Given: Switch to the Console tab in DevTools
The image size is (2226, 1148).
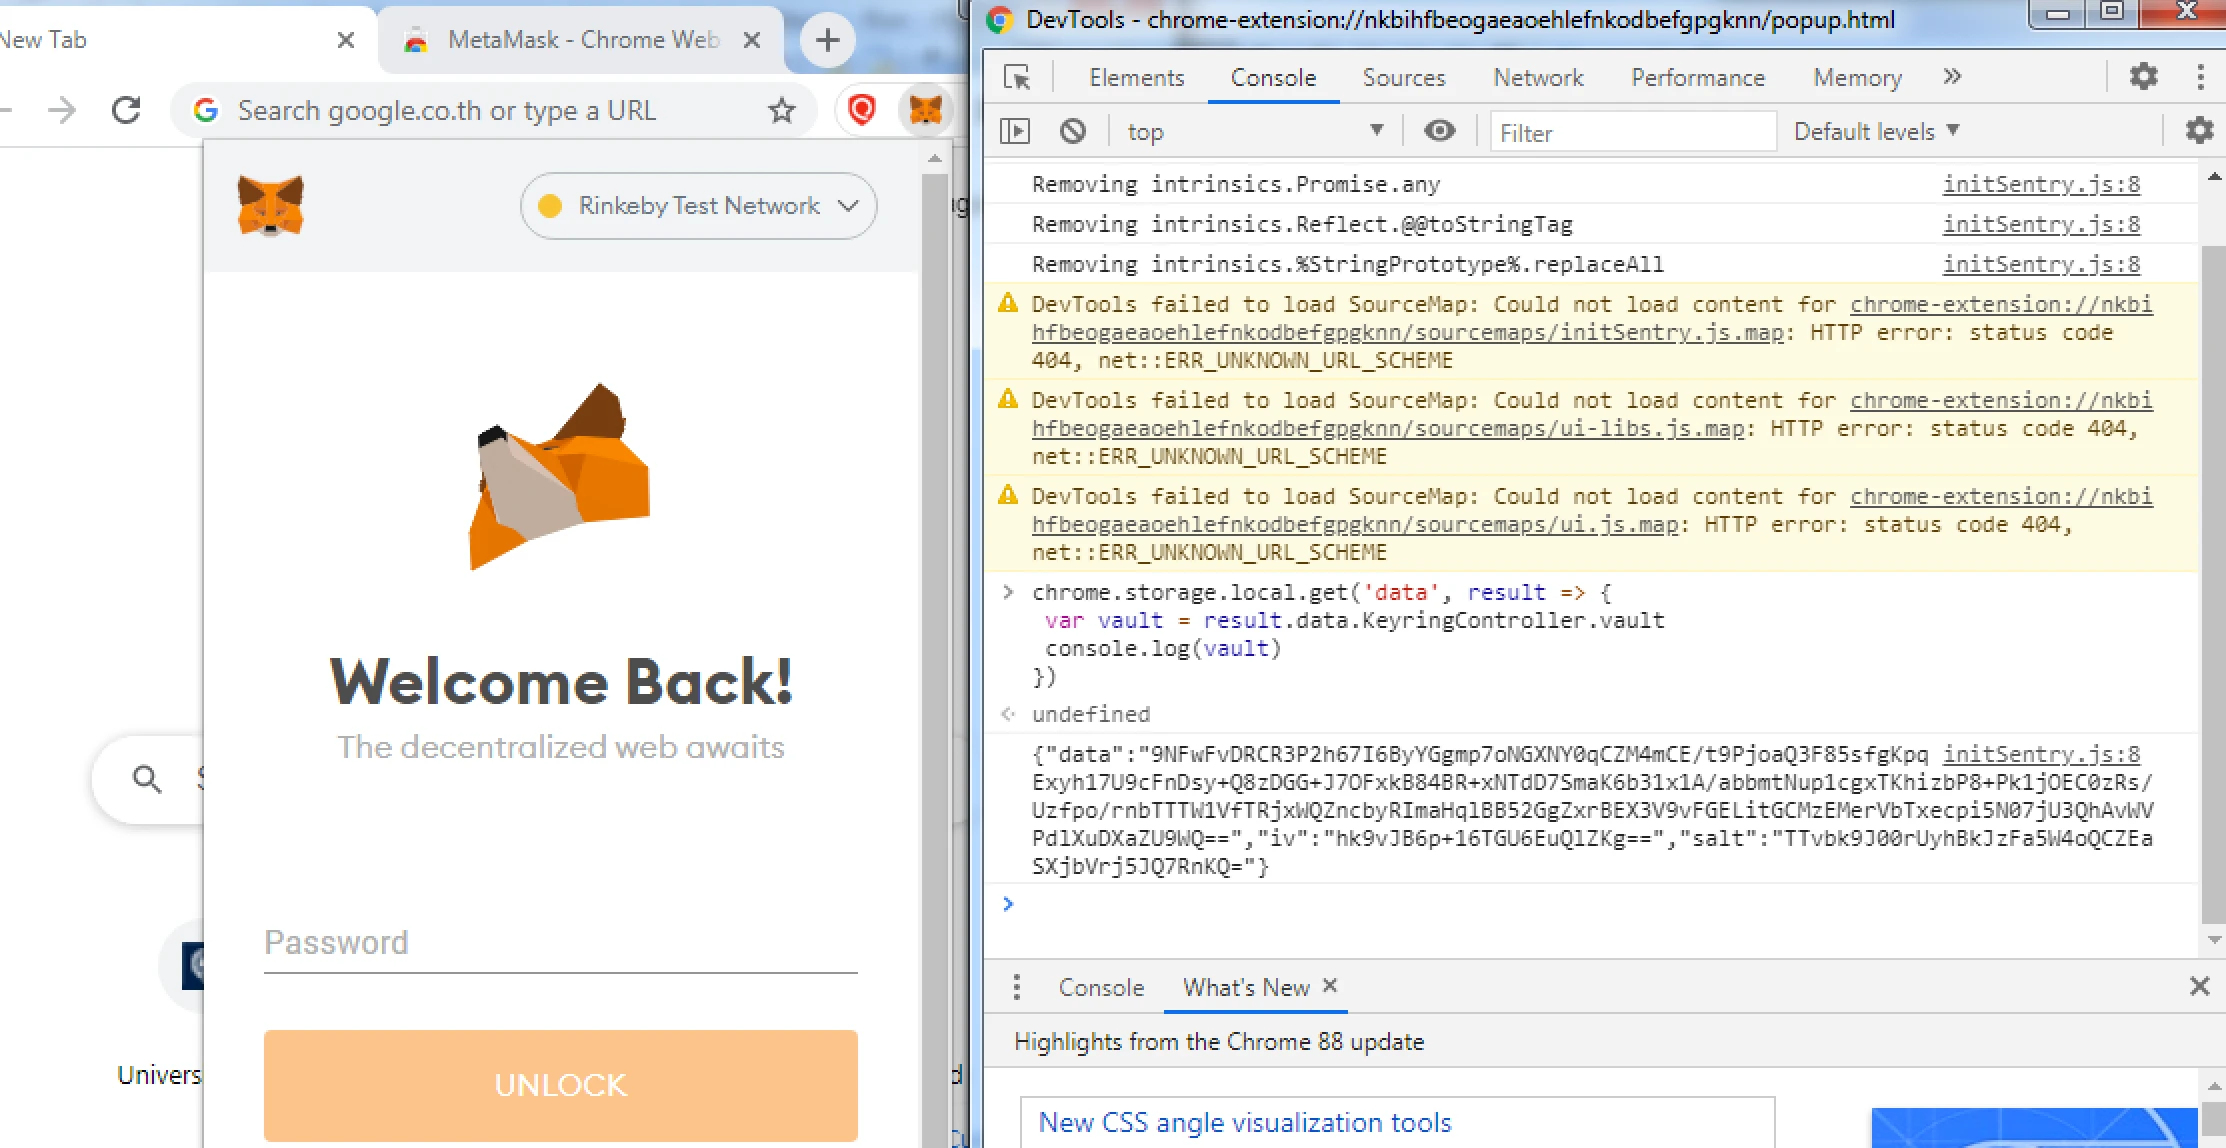Looking at the screenshot, I should pos(1273,77).
